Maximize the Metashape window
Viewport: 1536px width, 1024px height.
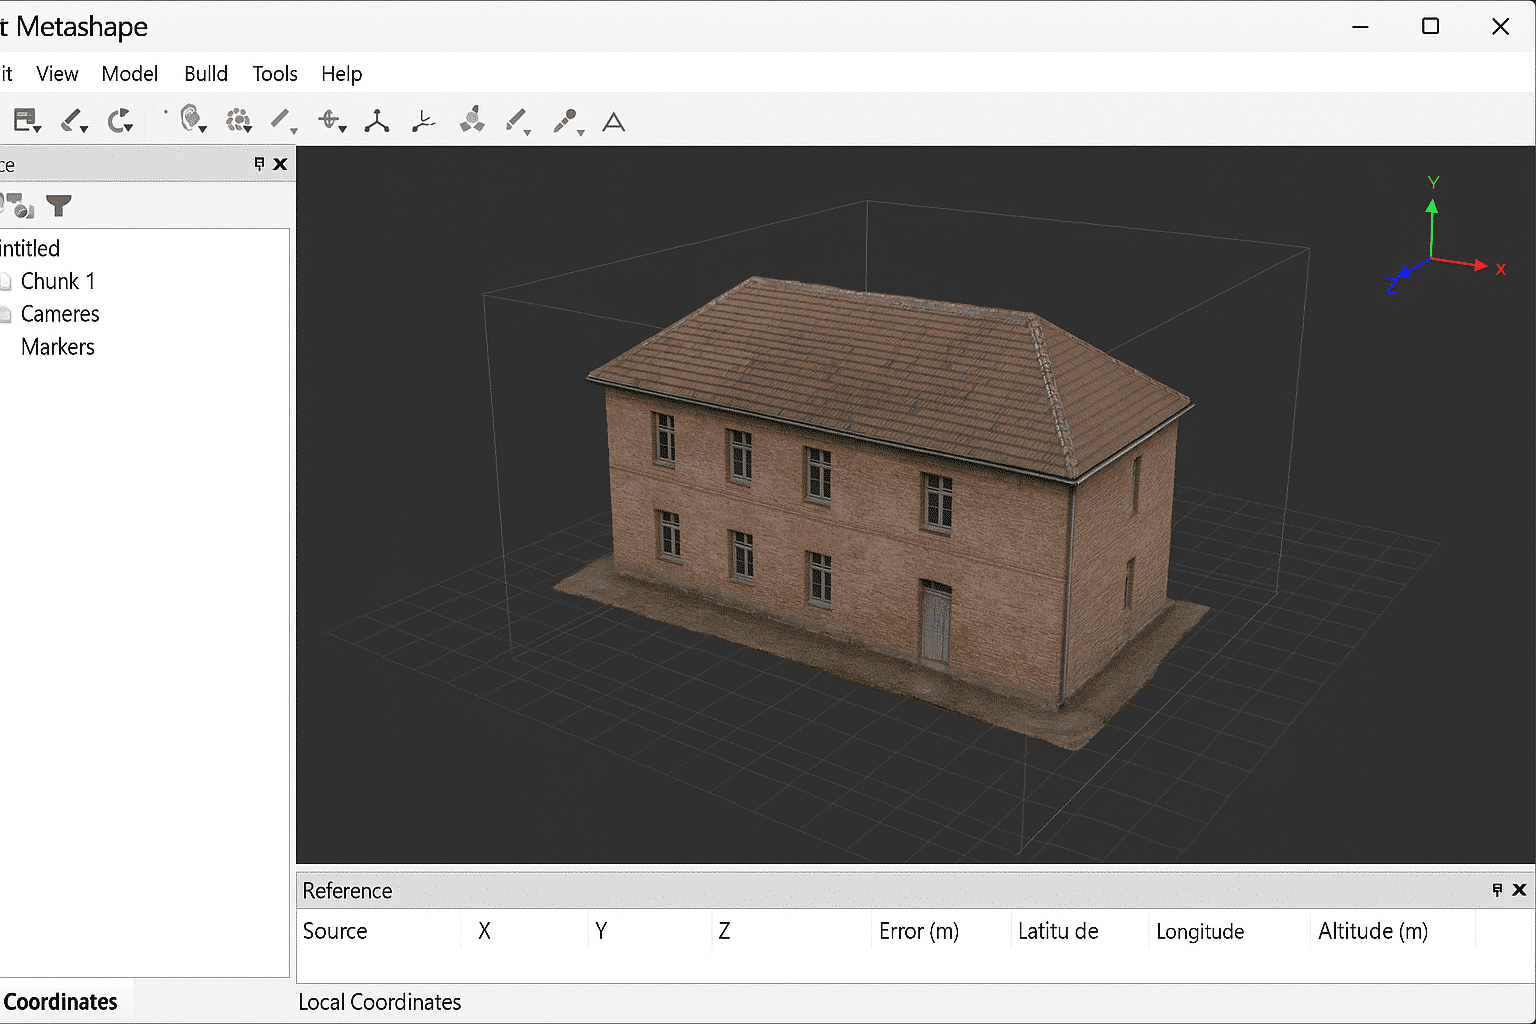(1430, 26)
